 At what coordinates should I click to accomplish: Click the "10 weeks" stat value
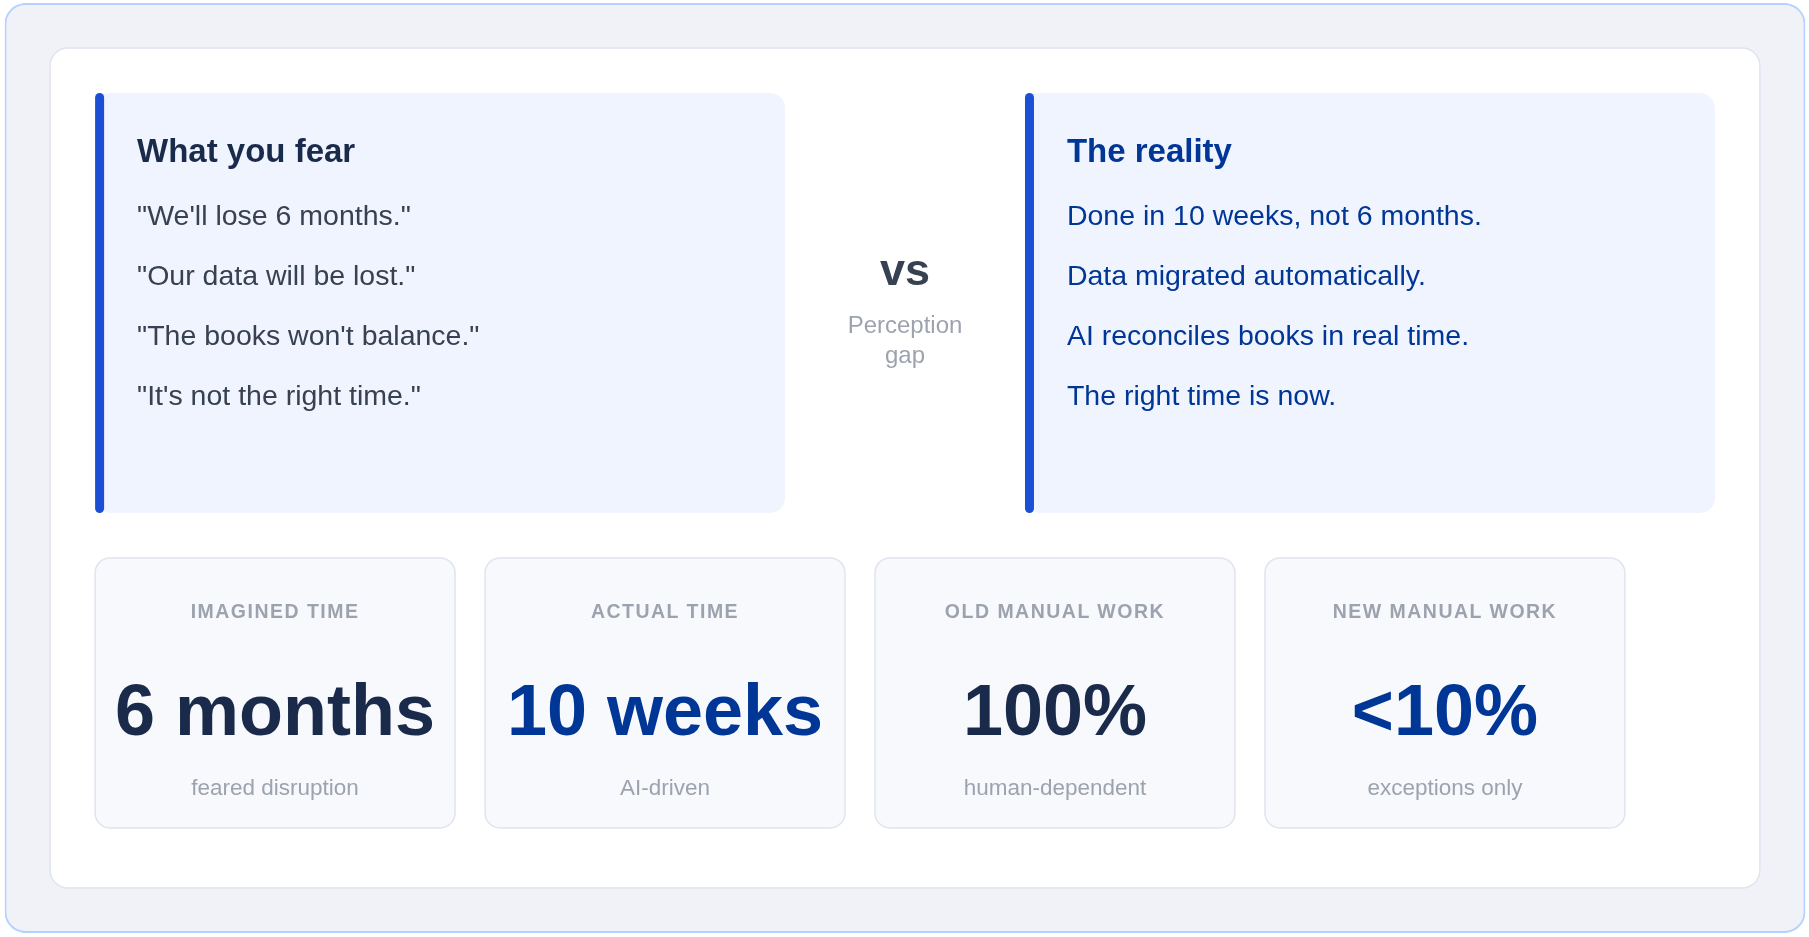(x=664, y=710)
